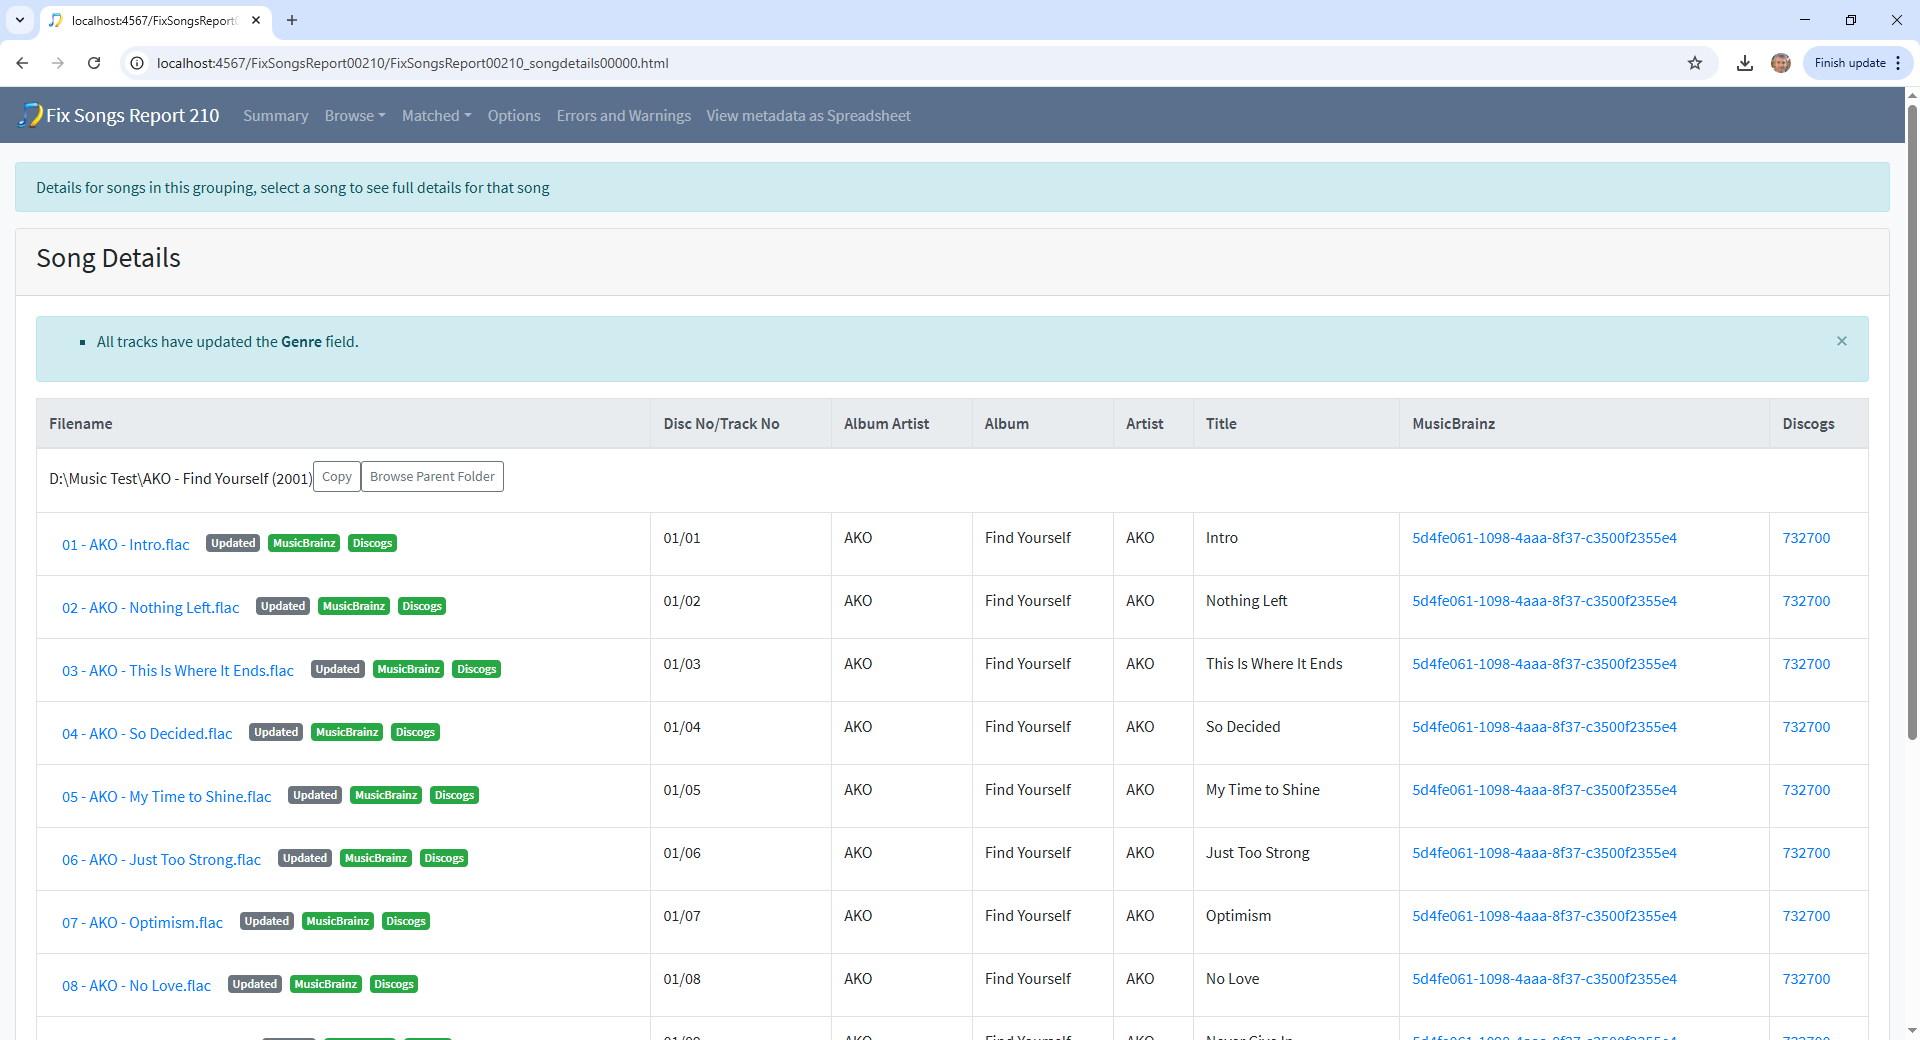Expand the Browse dropdown menu
The image size is (1920, 1040).
354,116
